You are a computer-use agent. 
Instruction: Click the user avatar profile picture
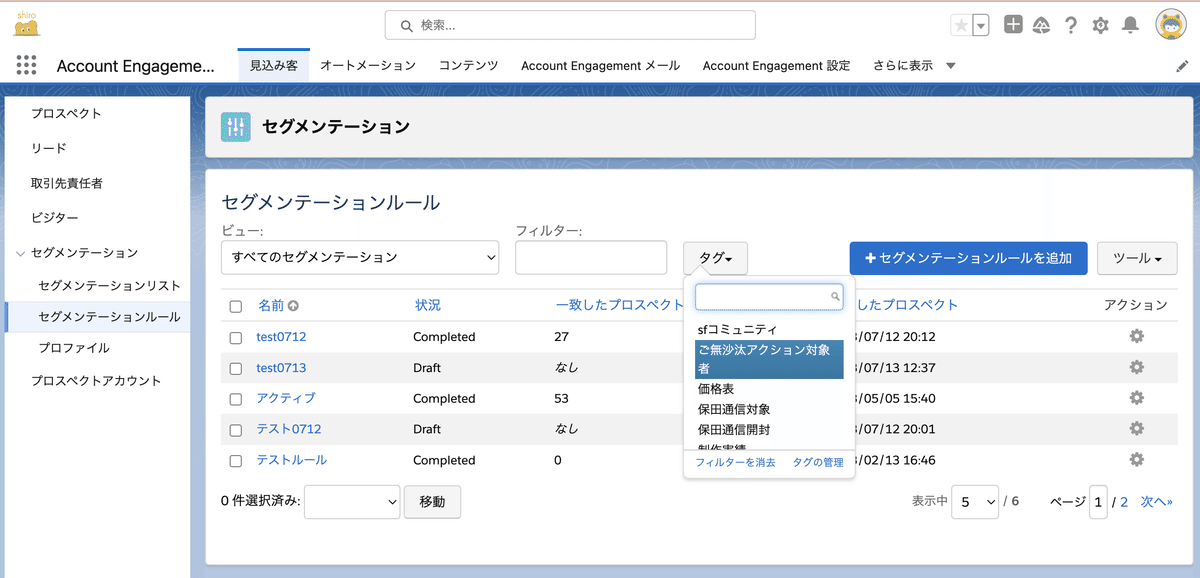click(1171, 25)
